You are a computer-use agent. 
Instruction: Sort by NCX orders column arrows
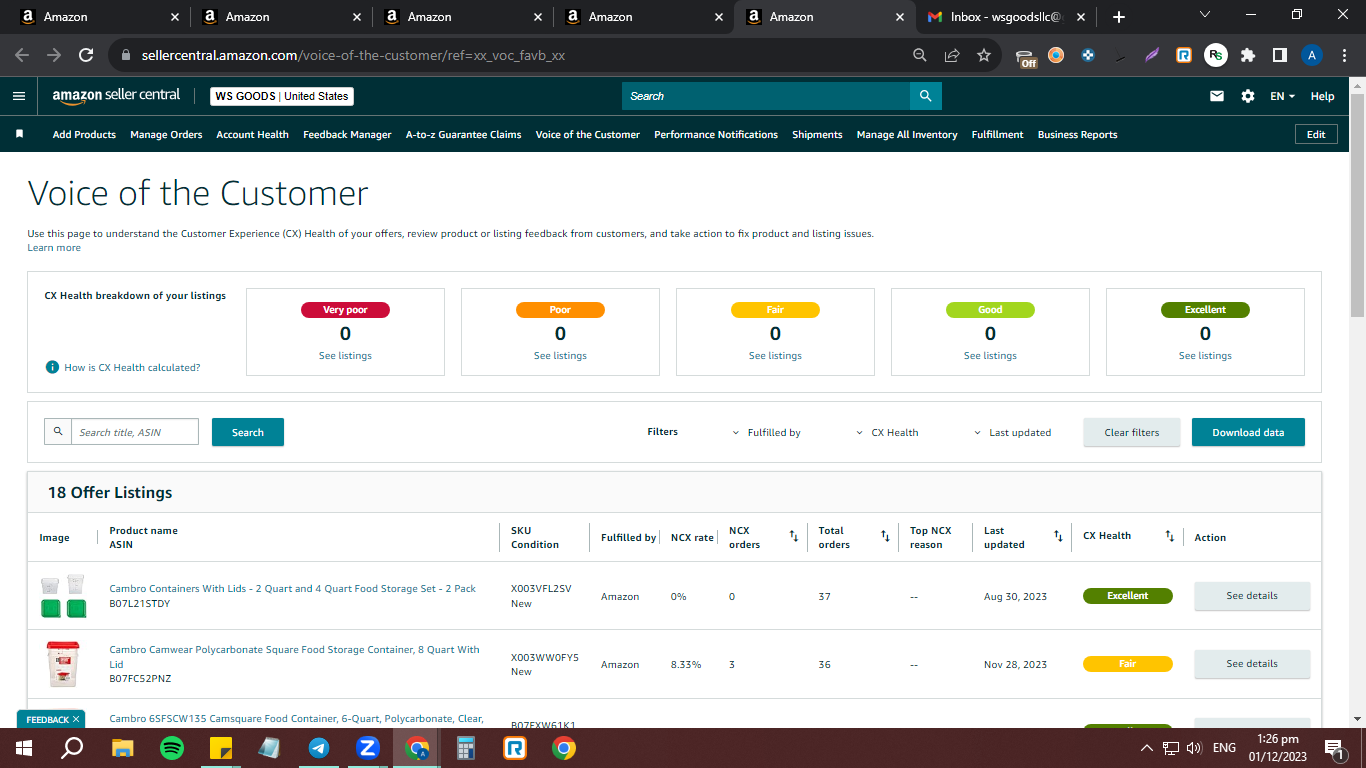coord(794,537)
